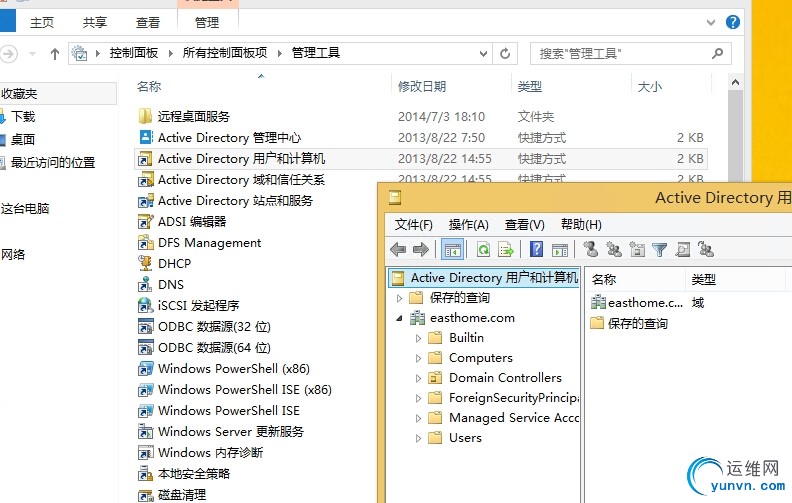
Task: Expand the Domain Controllers node
Action: coord(418,378)
